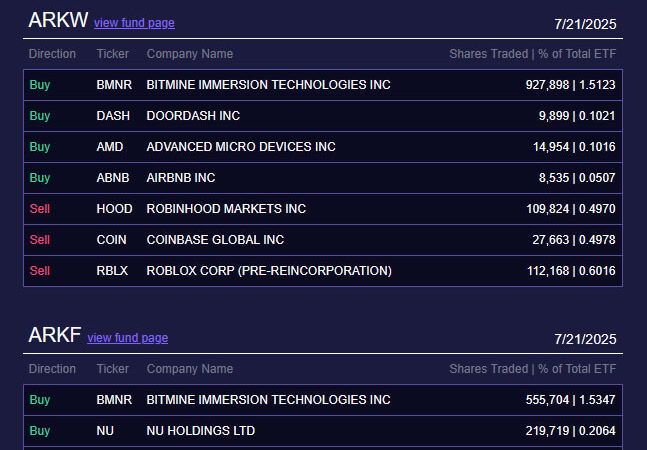Click the Buy label in NU row
The height and width of the screenshot is (450, 647).
40,431
